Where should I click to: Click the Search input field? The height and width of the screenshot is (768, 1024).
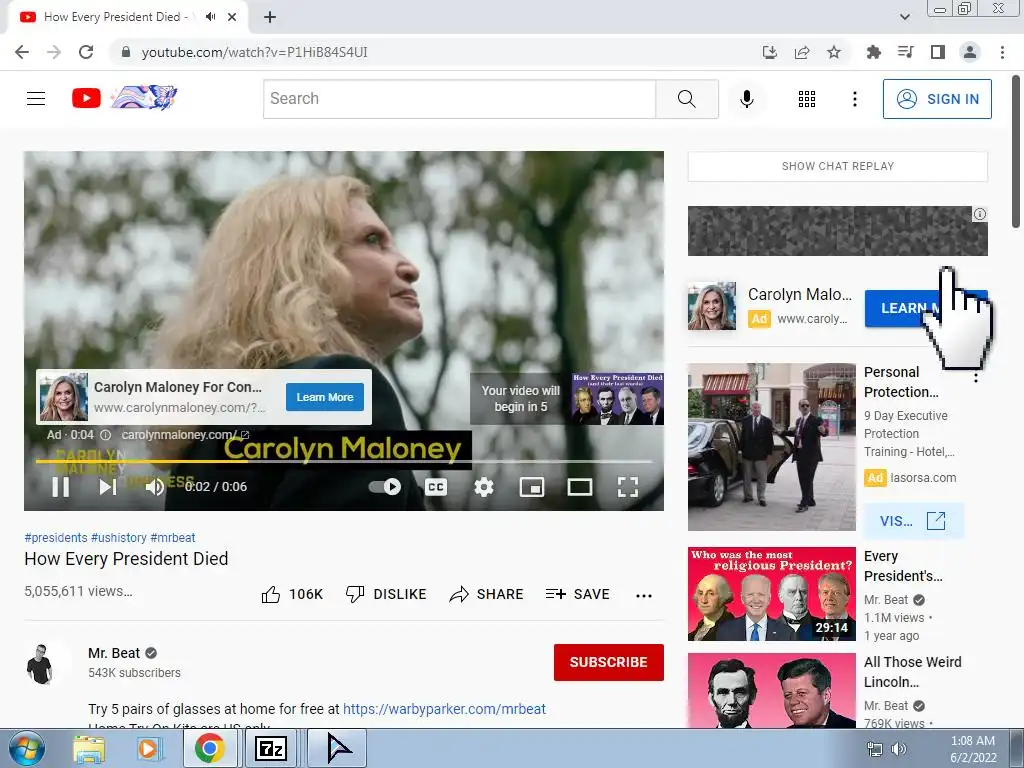pyautogui.click(x=459, y=99)
